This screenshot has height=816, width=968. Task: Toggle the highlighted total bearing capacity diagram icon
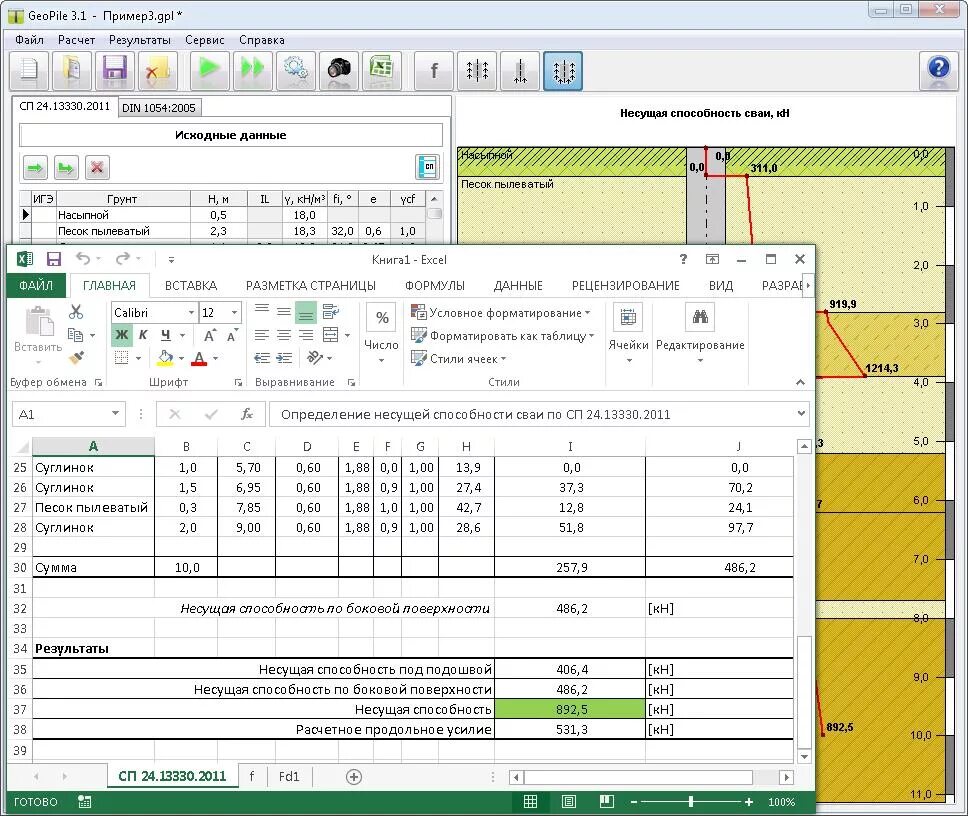[x=563, y=70]
